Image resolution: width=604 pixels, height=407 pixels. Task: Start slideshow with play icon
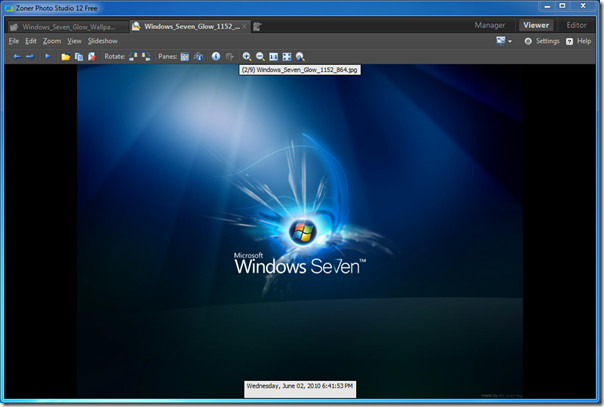[48, 56]
